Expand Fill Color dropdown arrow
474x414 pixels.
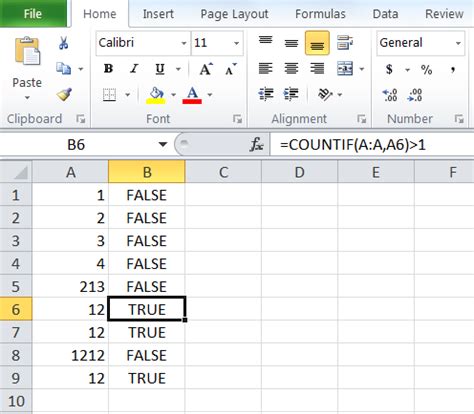[173, 95]
